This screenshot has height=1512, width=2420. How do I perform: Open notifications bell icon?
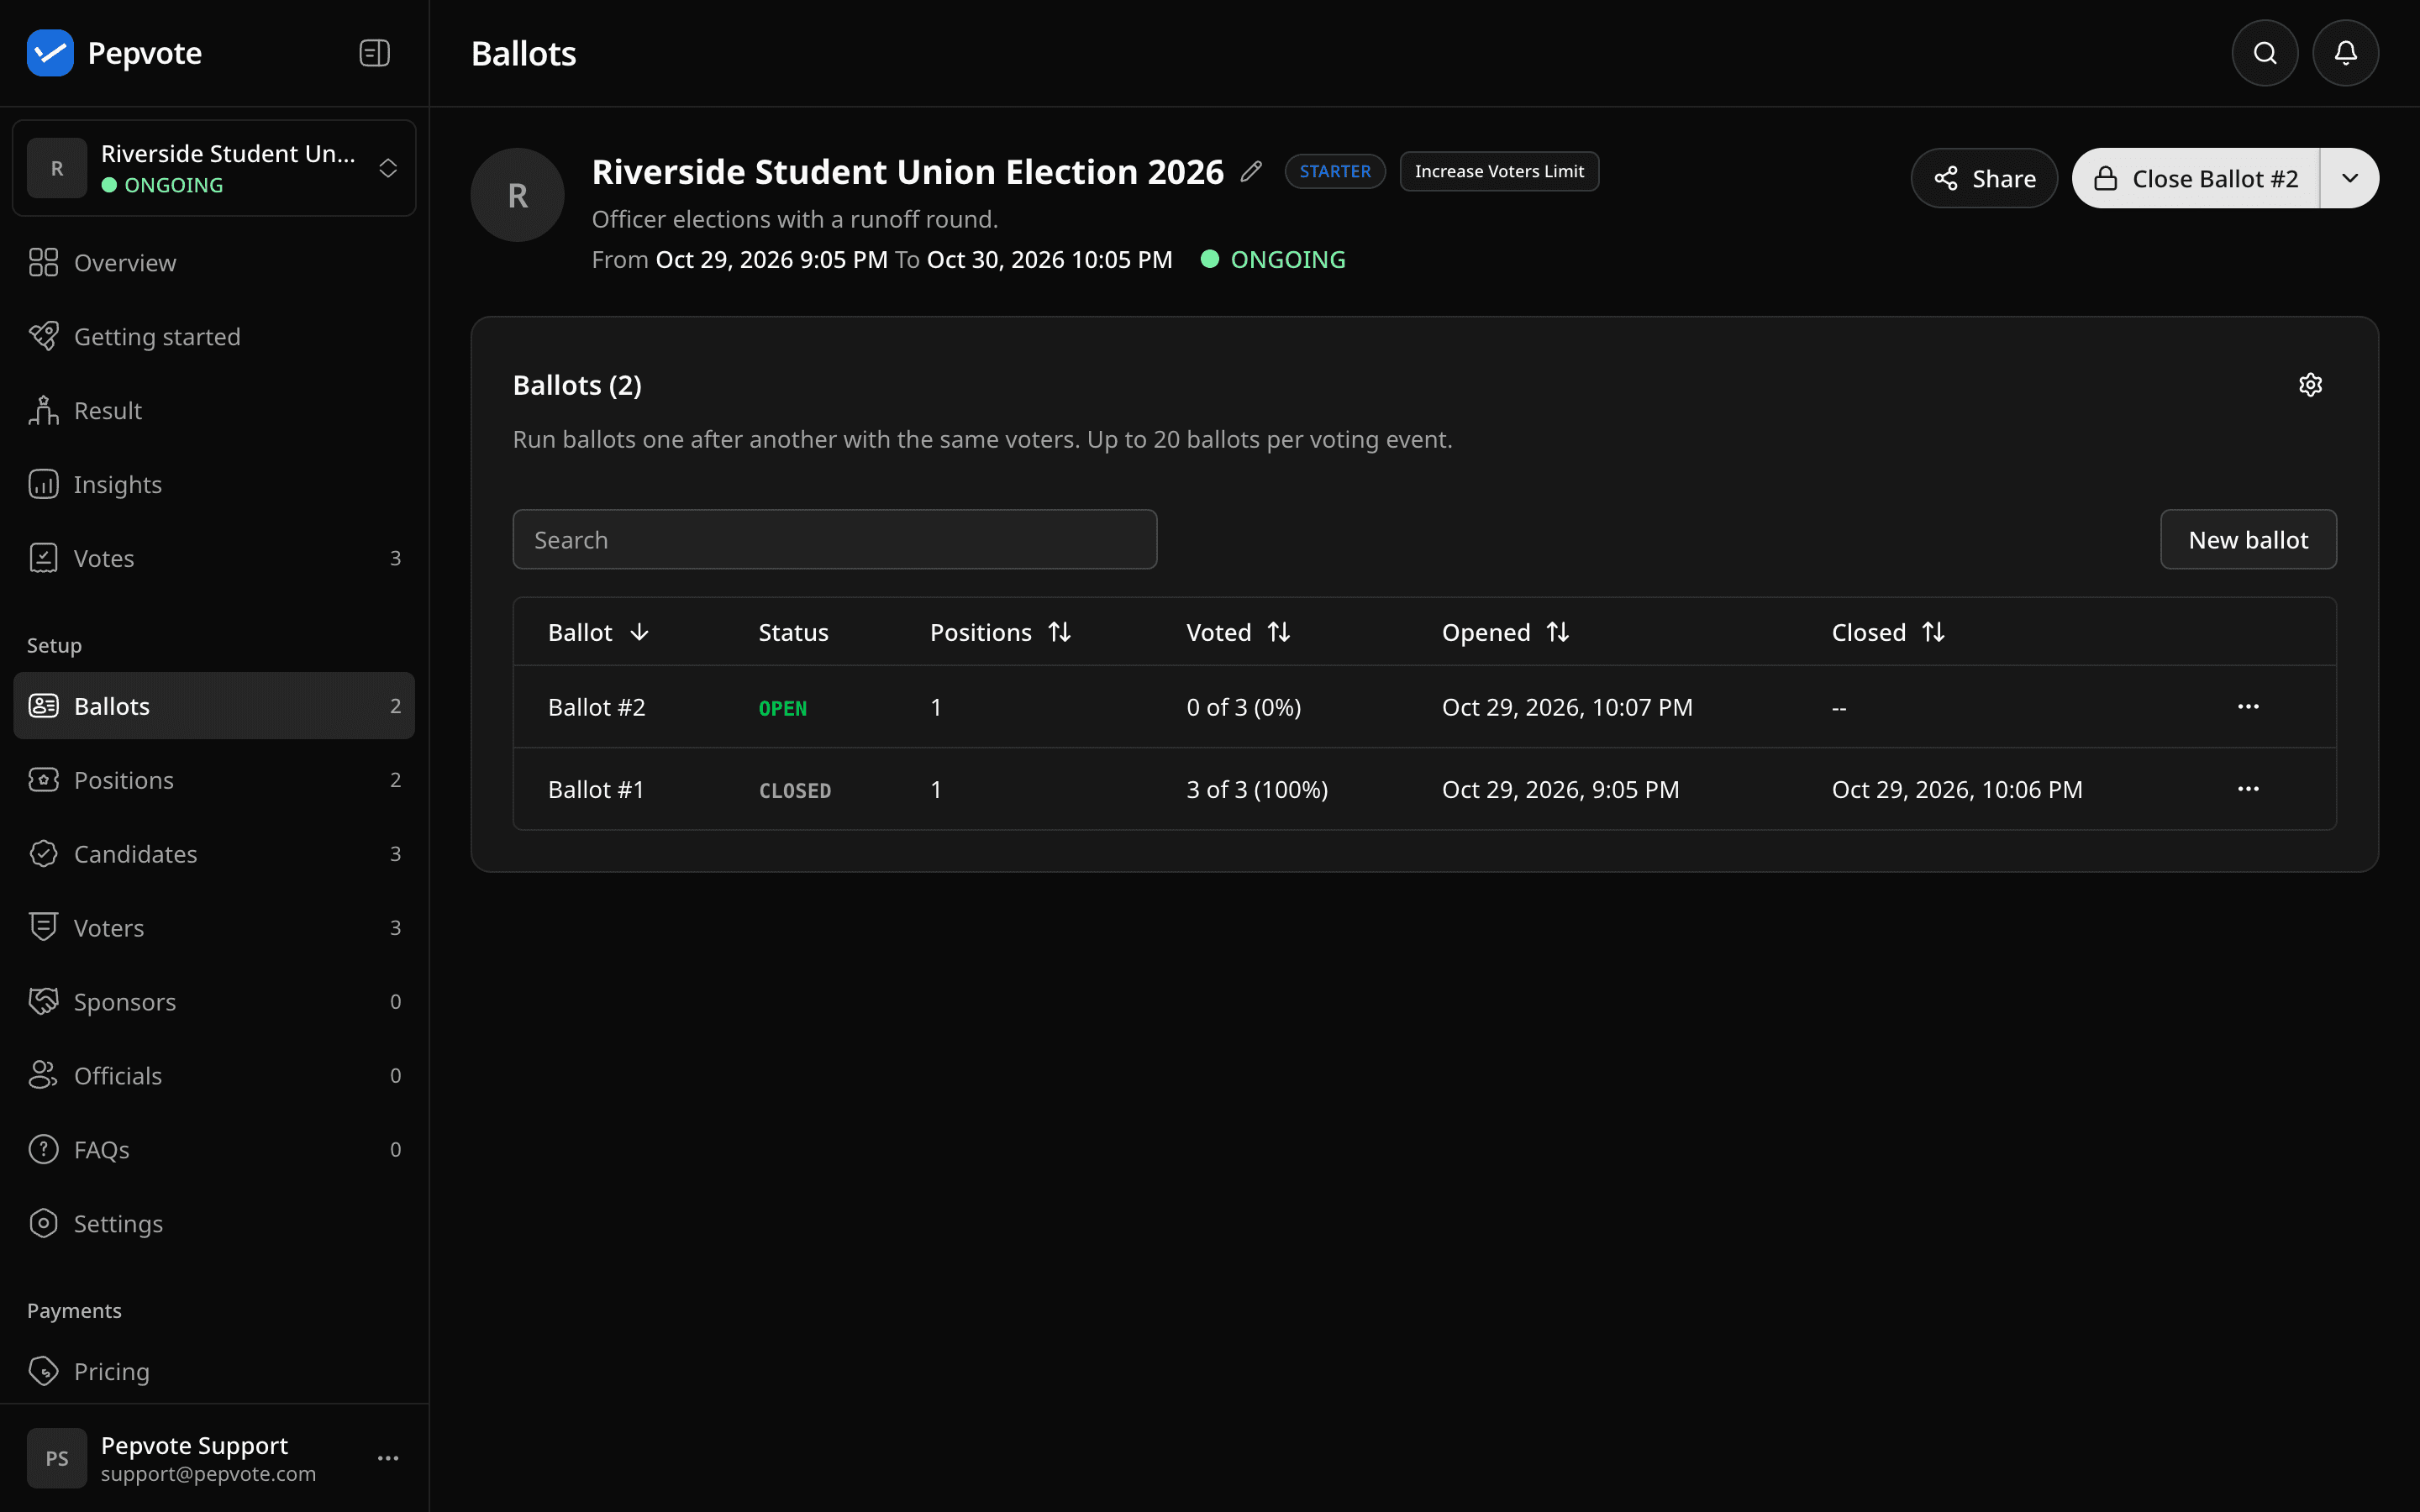point(2345,53)
